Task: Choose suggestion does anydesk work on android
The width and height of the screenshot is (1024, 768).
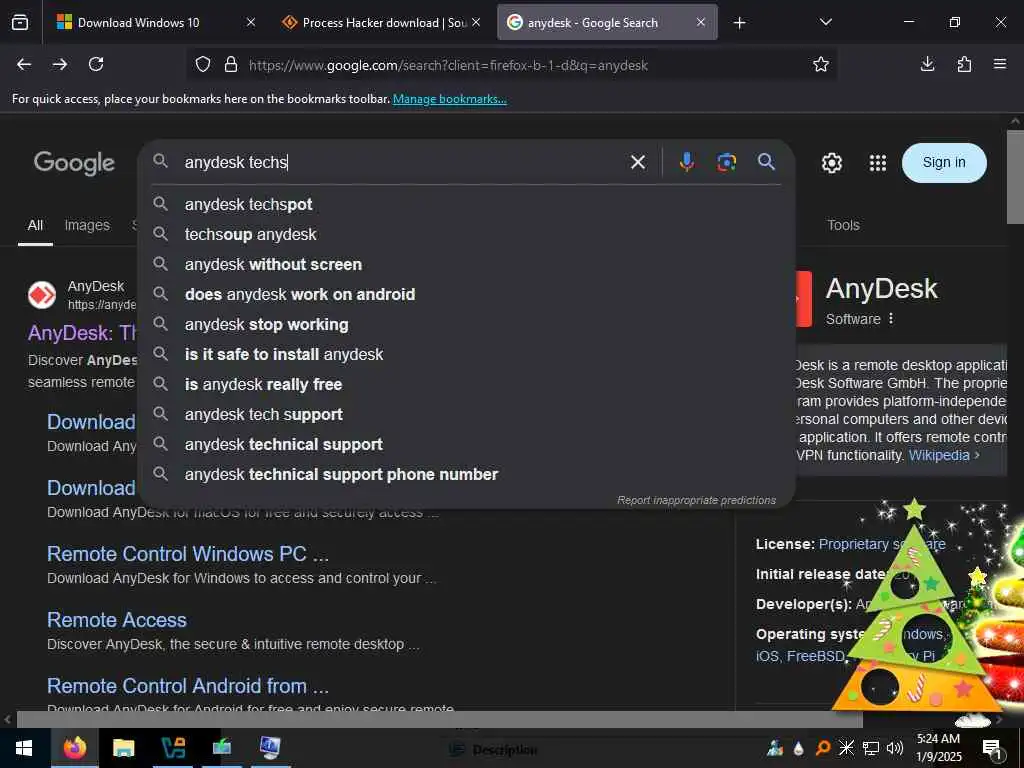Action: pos(466,295)
